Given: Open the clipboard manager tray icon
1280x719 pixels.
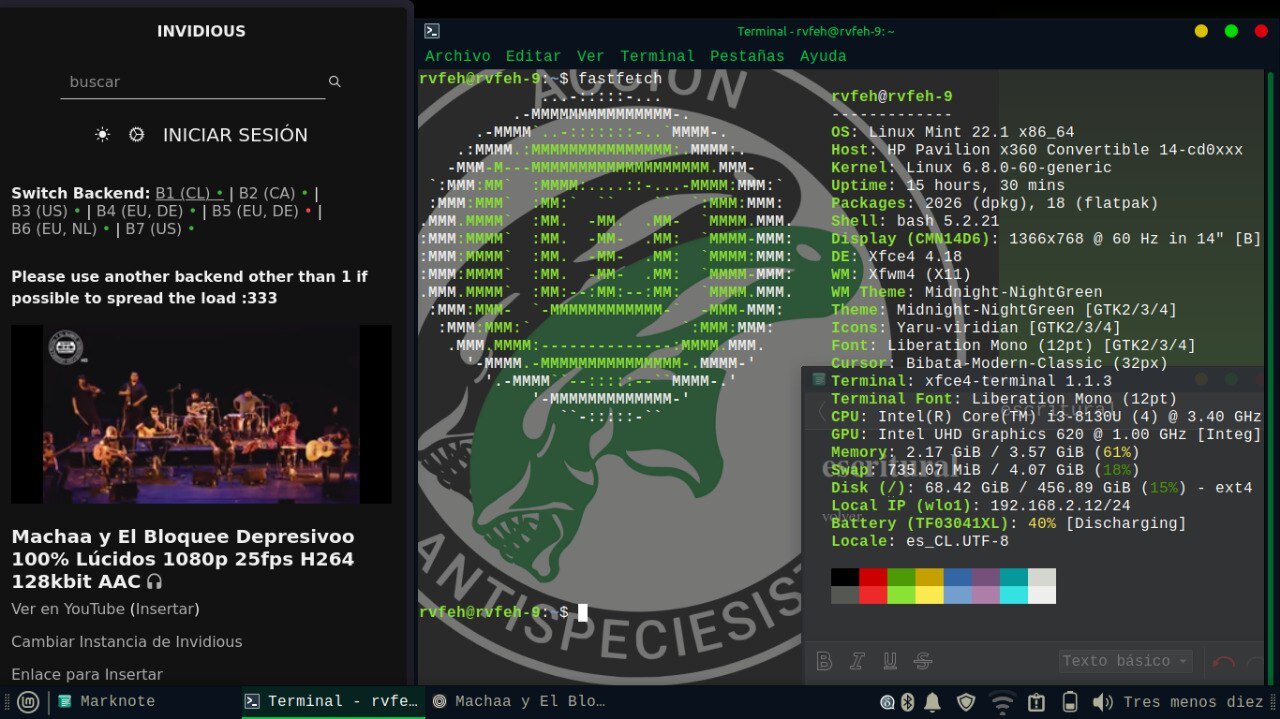Looking at the screenshot, I should click(1036, 702).
